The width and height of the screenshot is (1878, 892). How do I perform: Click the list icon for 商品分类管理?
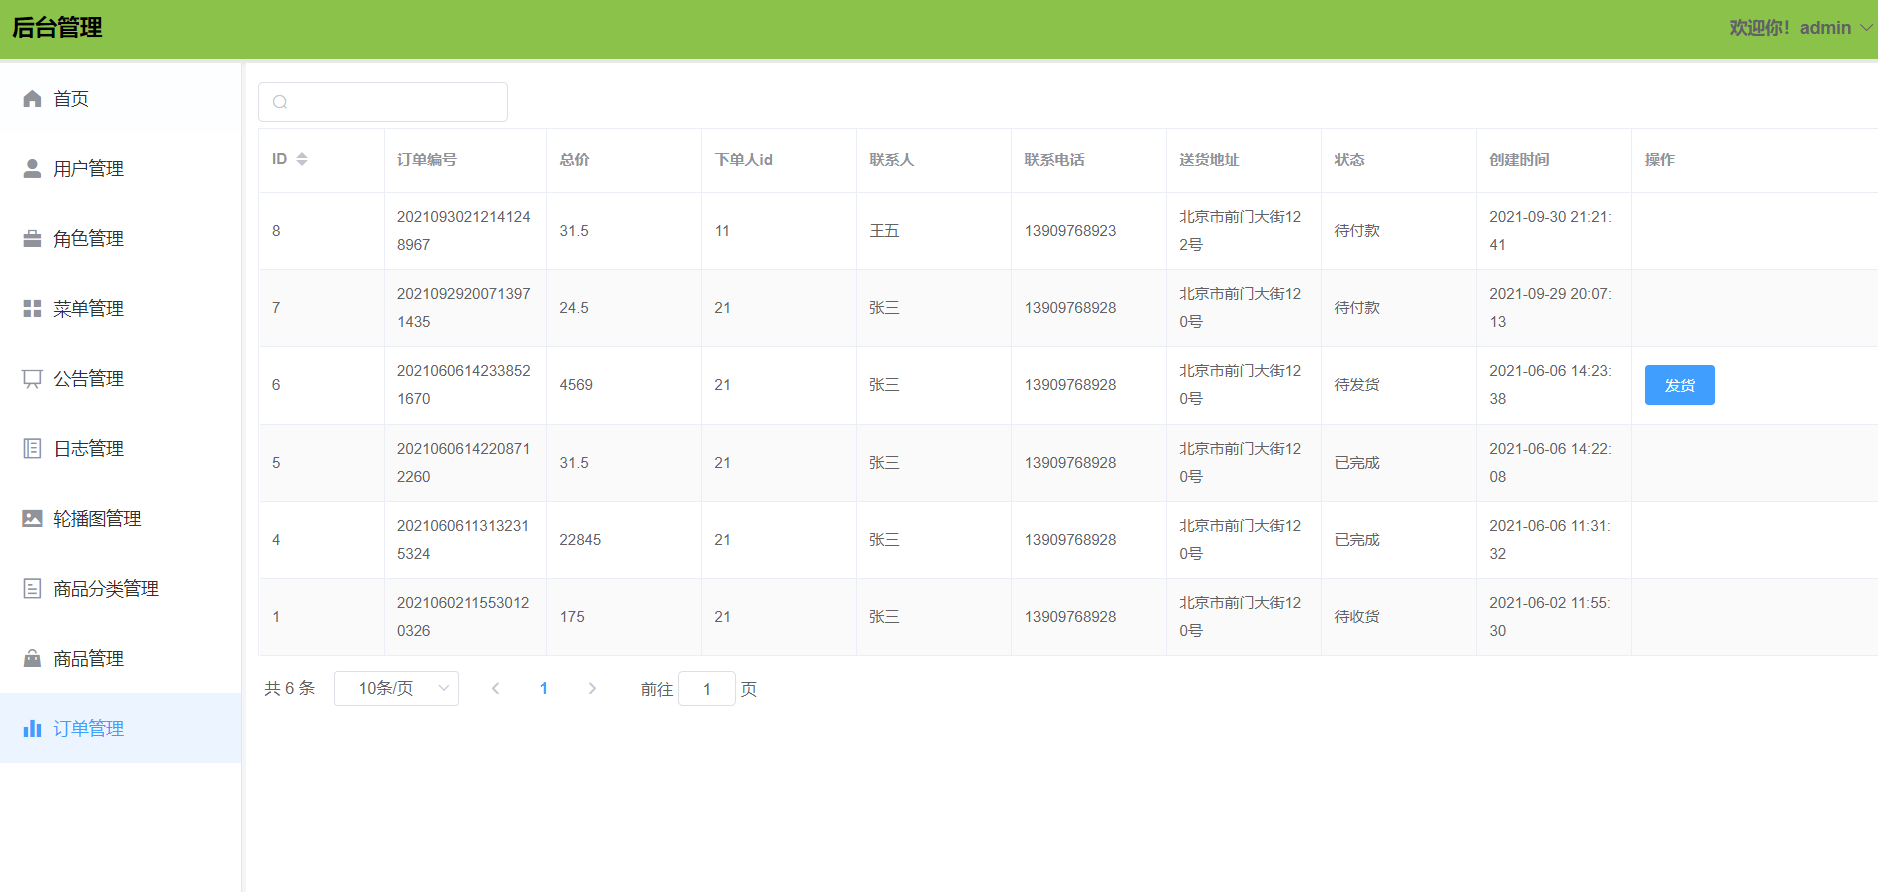(x=32, y=588)
